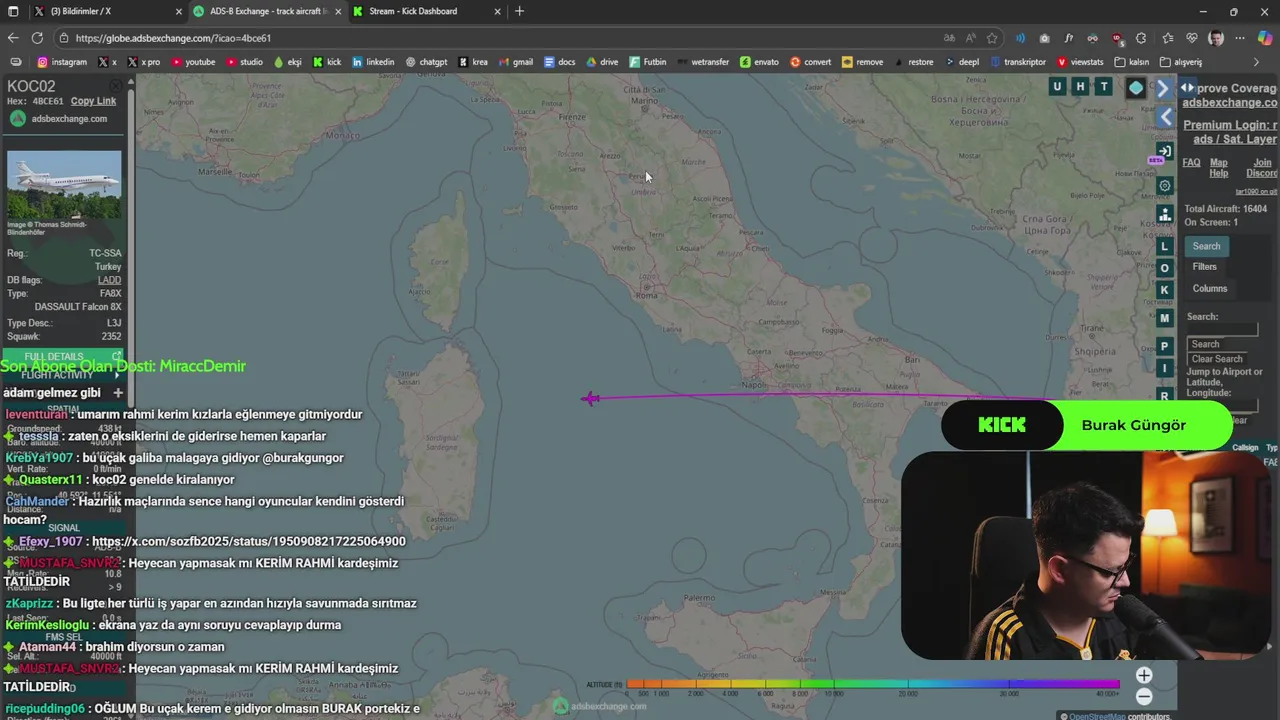Open Copilot icon in browser toolbar
Screen dimensions: 1280x720
1265,38
